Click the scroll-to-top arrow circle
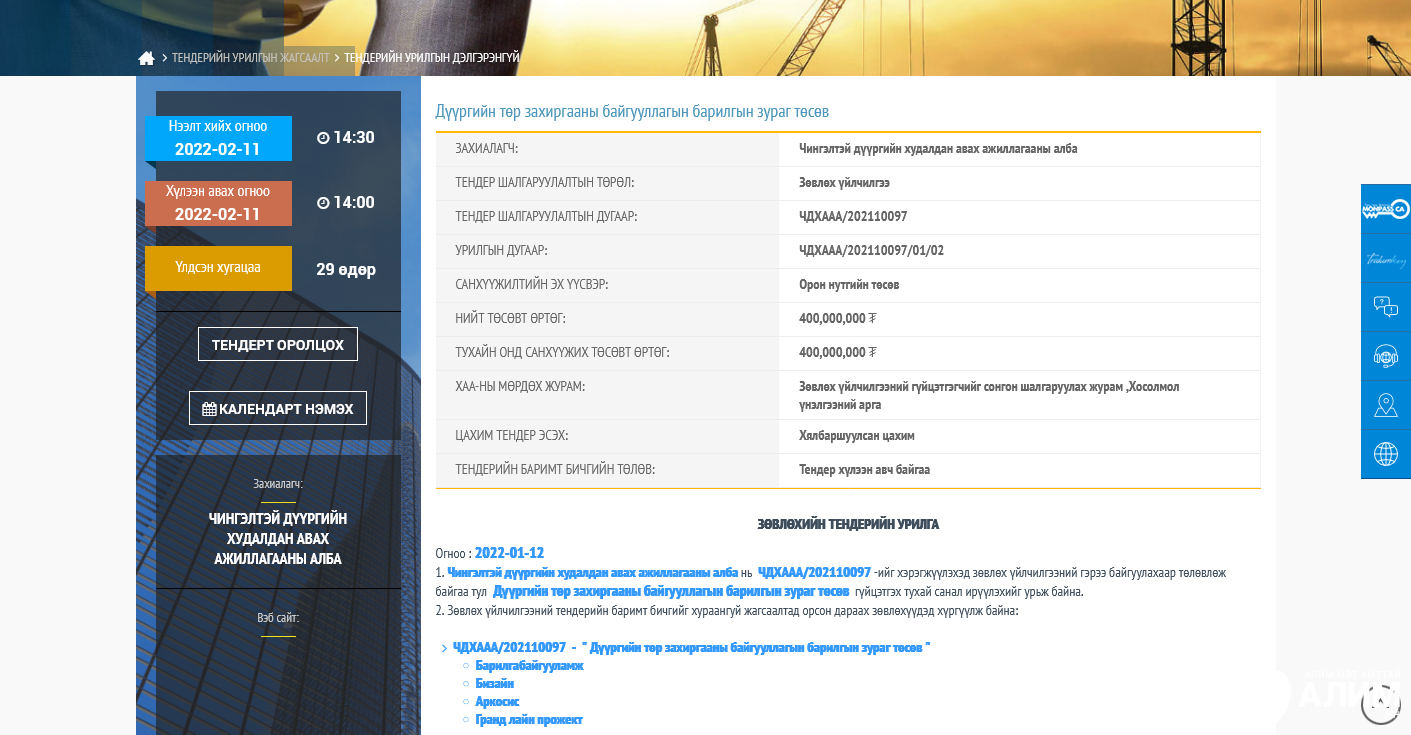 pyautogui.click(x=1381, y=704)
